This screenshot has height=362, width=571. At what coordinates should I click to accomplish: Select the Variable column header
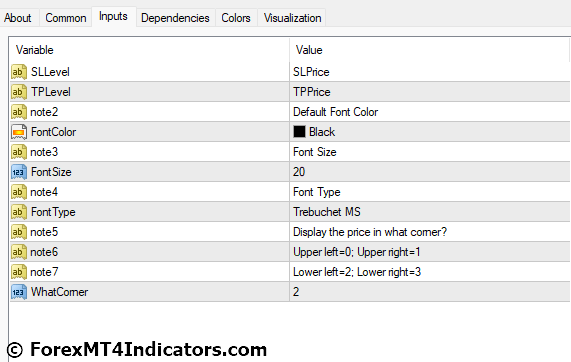[x=149, y=50]
